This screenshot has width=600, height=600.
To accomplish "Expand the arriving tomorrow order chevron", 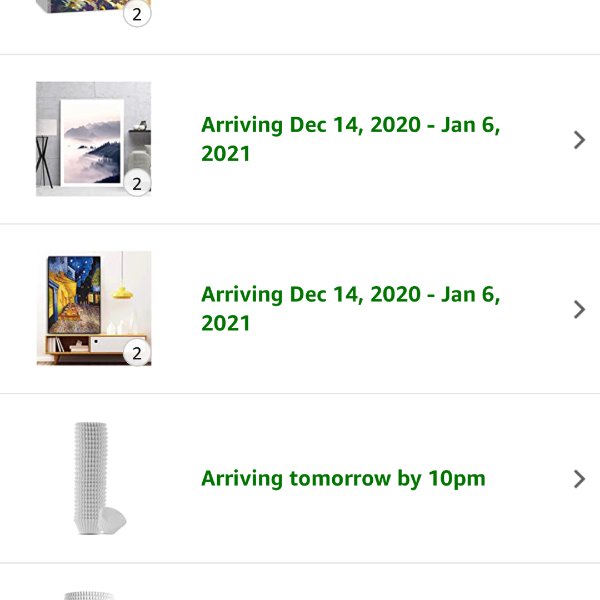I will click(579, 479).
